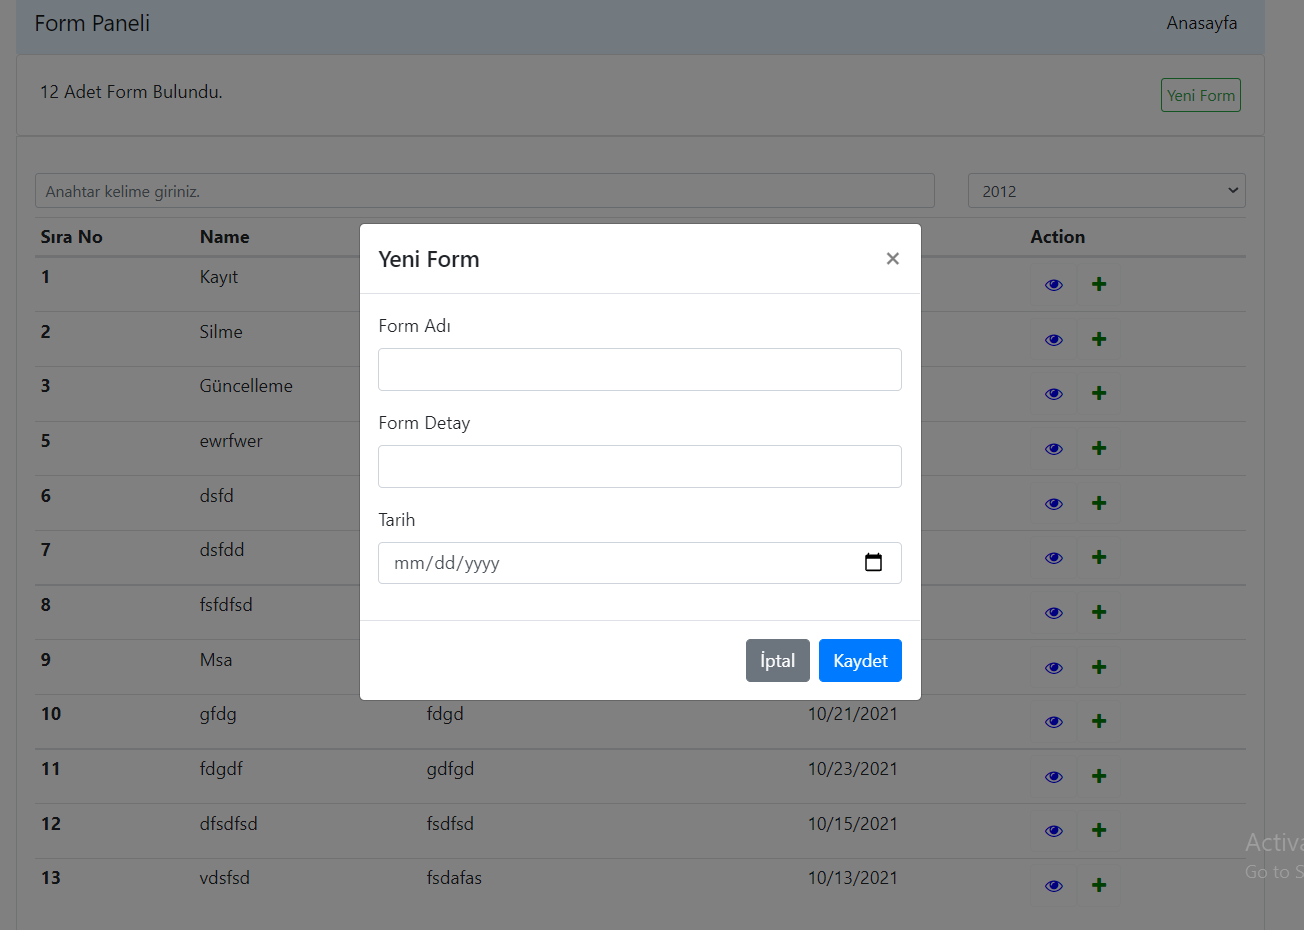Click the plus icon on the fsfdfsd row
The image size is (1304, 930).
(1099, 612)
